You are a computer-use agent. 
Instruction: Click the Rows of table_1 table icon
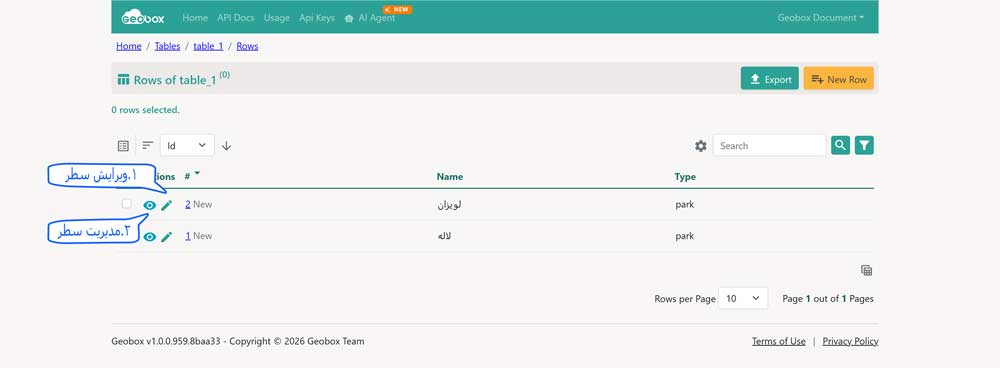coord(124,80)
